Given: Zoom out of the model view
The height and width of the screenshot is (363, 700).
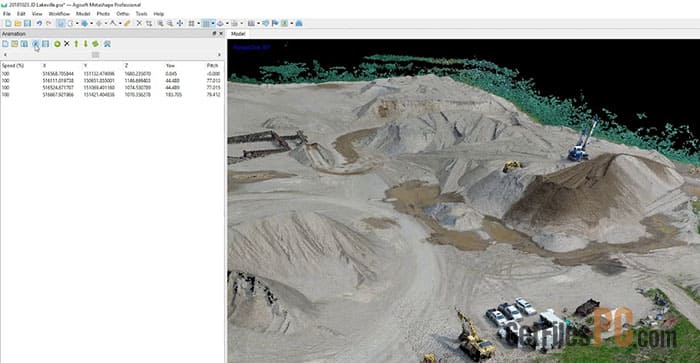Looking at the screenshot, I should (x=170, y=23).
